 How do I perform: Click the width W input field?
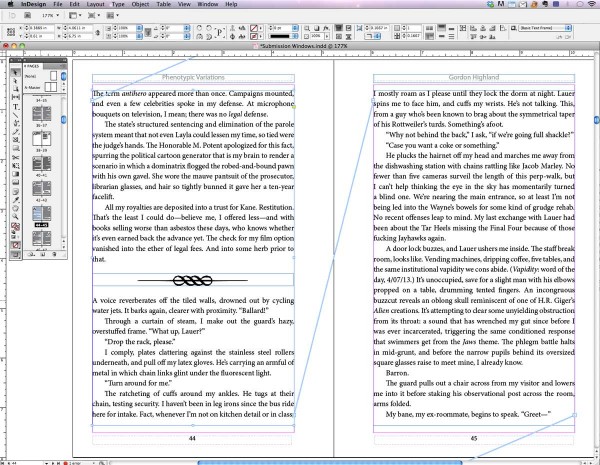coord(80,28)
